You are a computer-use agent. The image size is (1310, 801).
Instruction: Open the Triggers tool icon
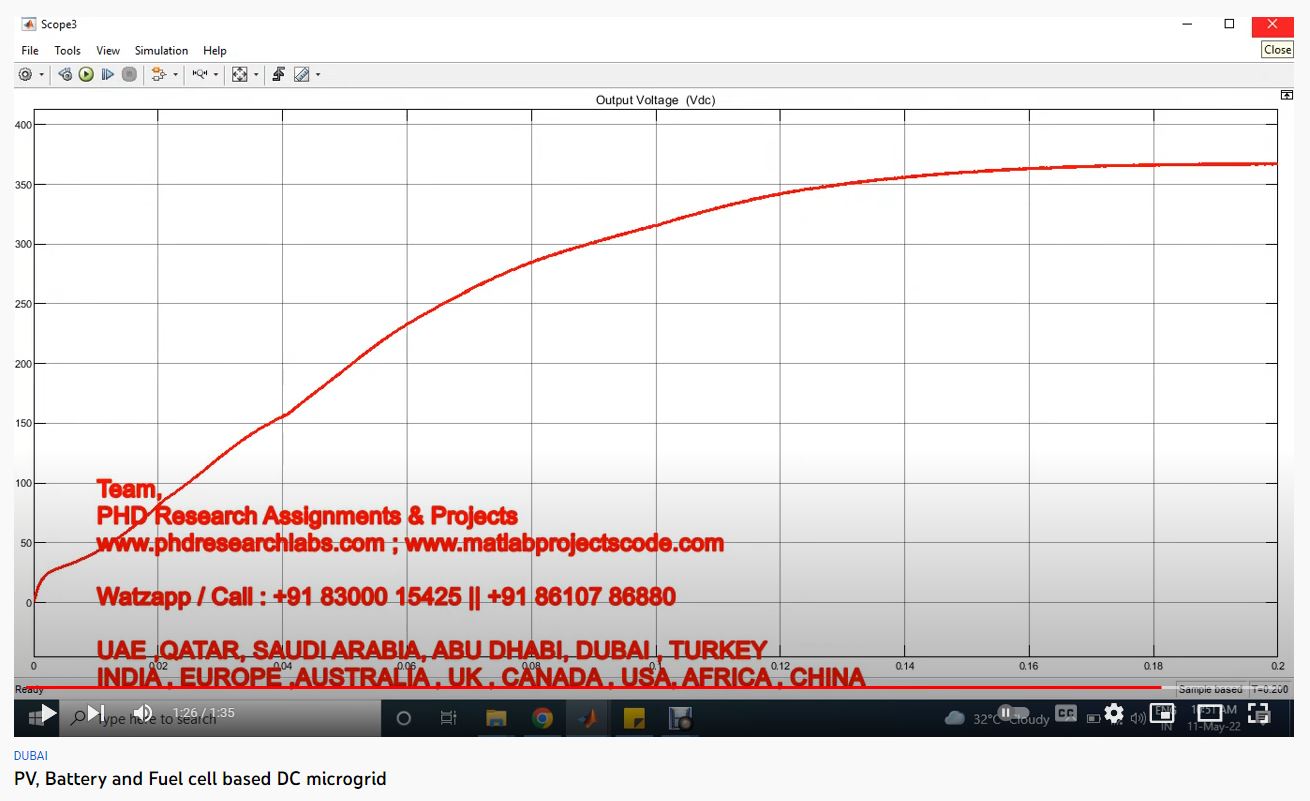click(279, 74)
